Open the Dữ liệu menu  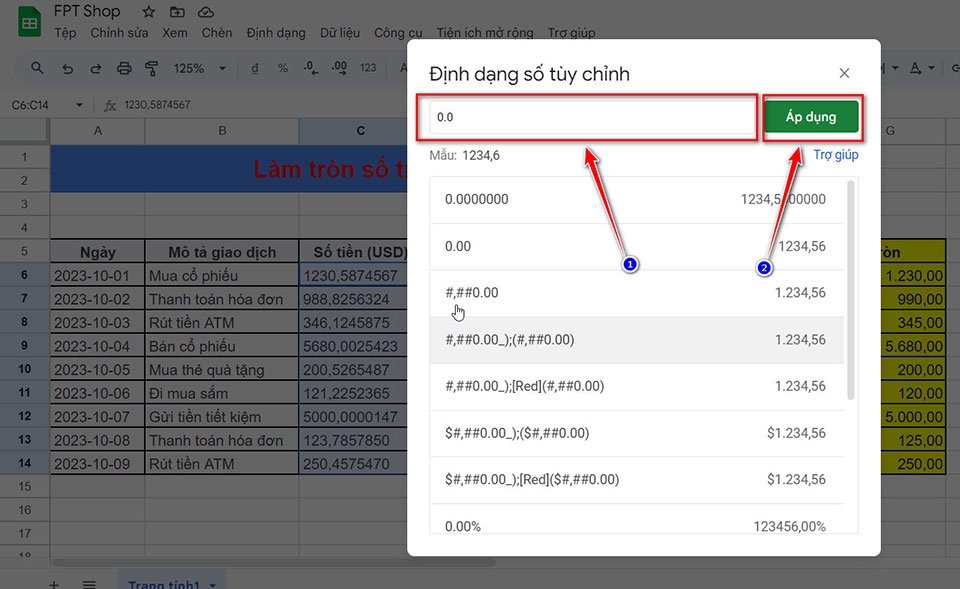(340, 32)
